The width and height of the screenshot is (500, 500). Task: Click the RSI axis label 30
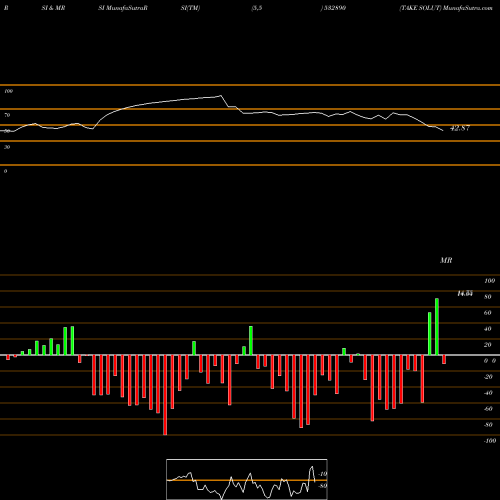point(7,147)
